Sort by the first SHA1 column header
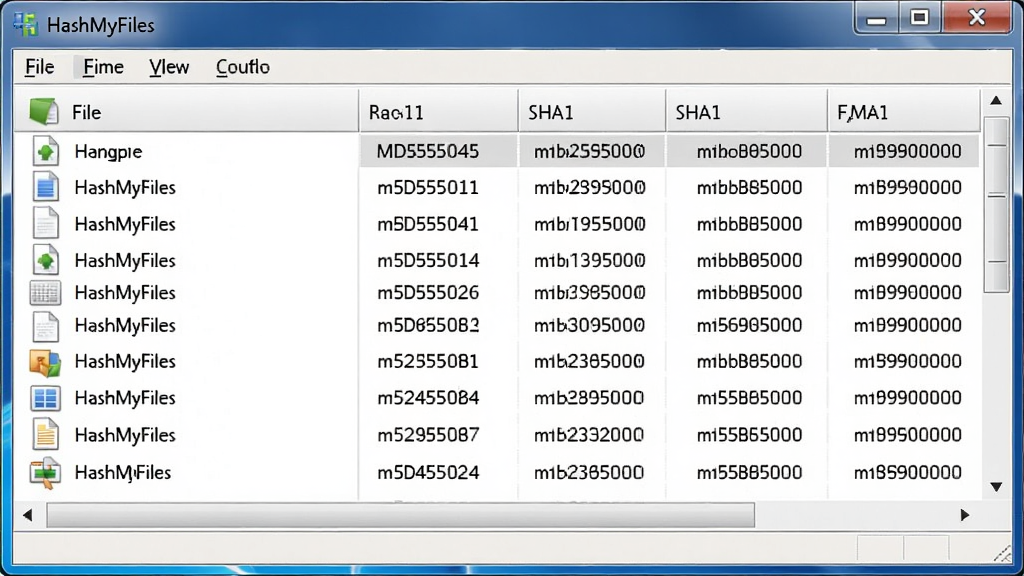Image resolution: width=1024 pixels, height=576 pixels. click(x=592, y=112)
